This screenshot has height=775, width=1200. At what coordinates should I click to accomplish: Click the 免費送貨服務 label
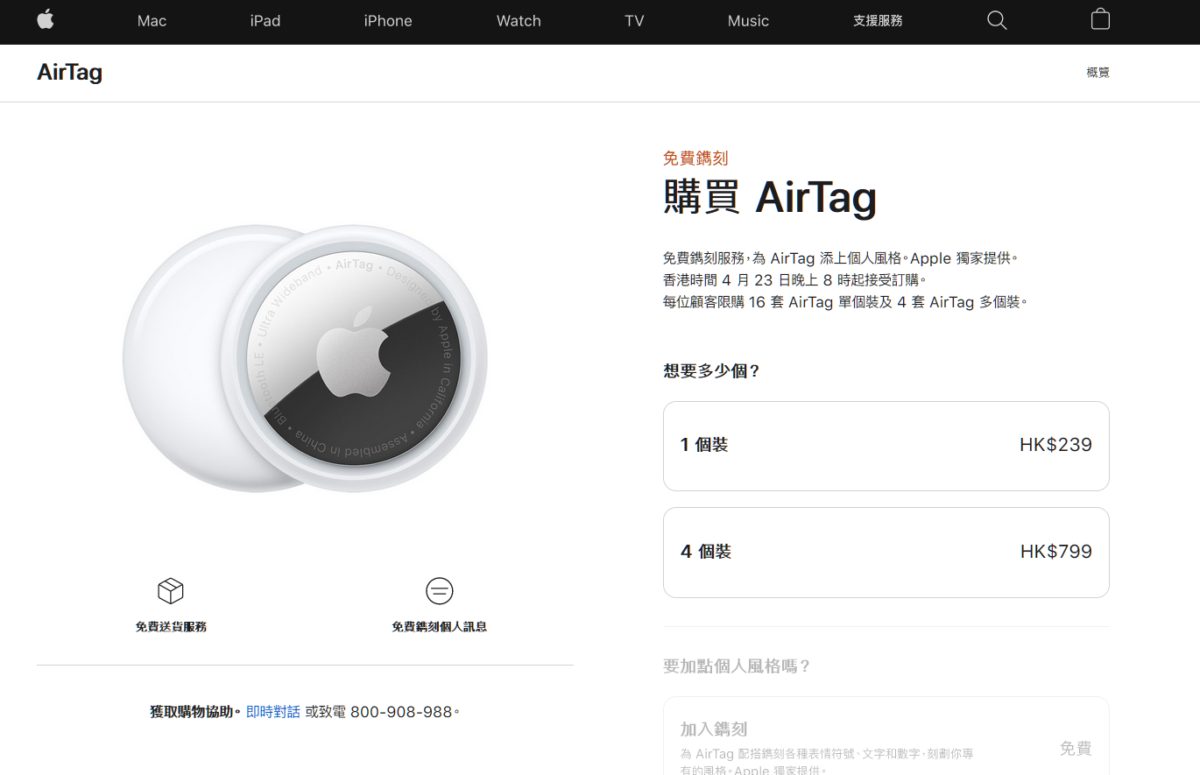[171, 627]
